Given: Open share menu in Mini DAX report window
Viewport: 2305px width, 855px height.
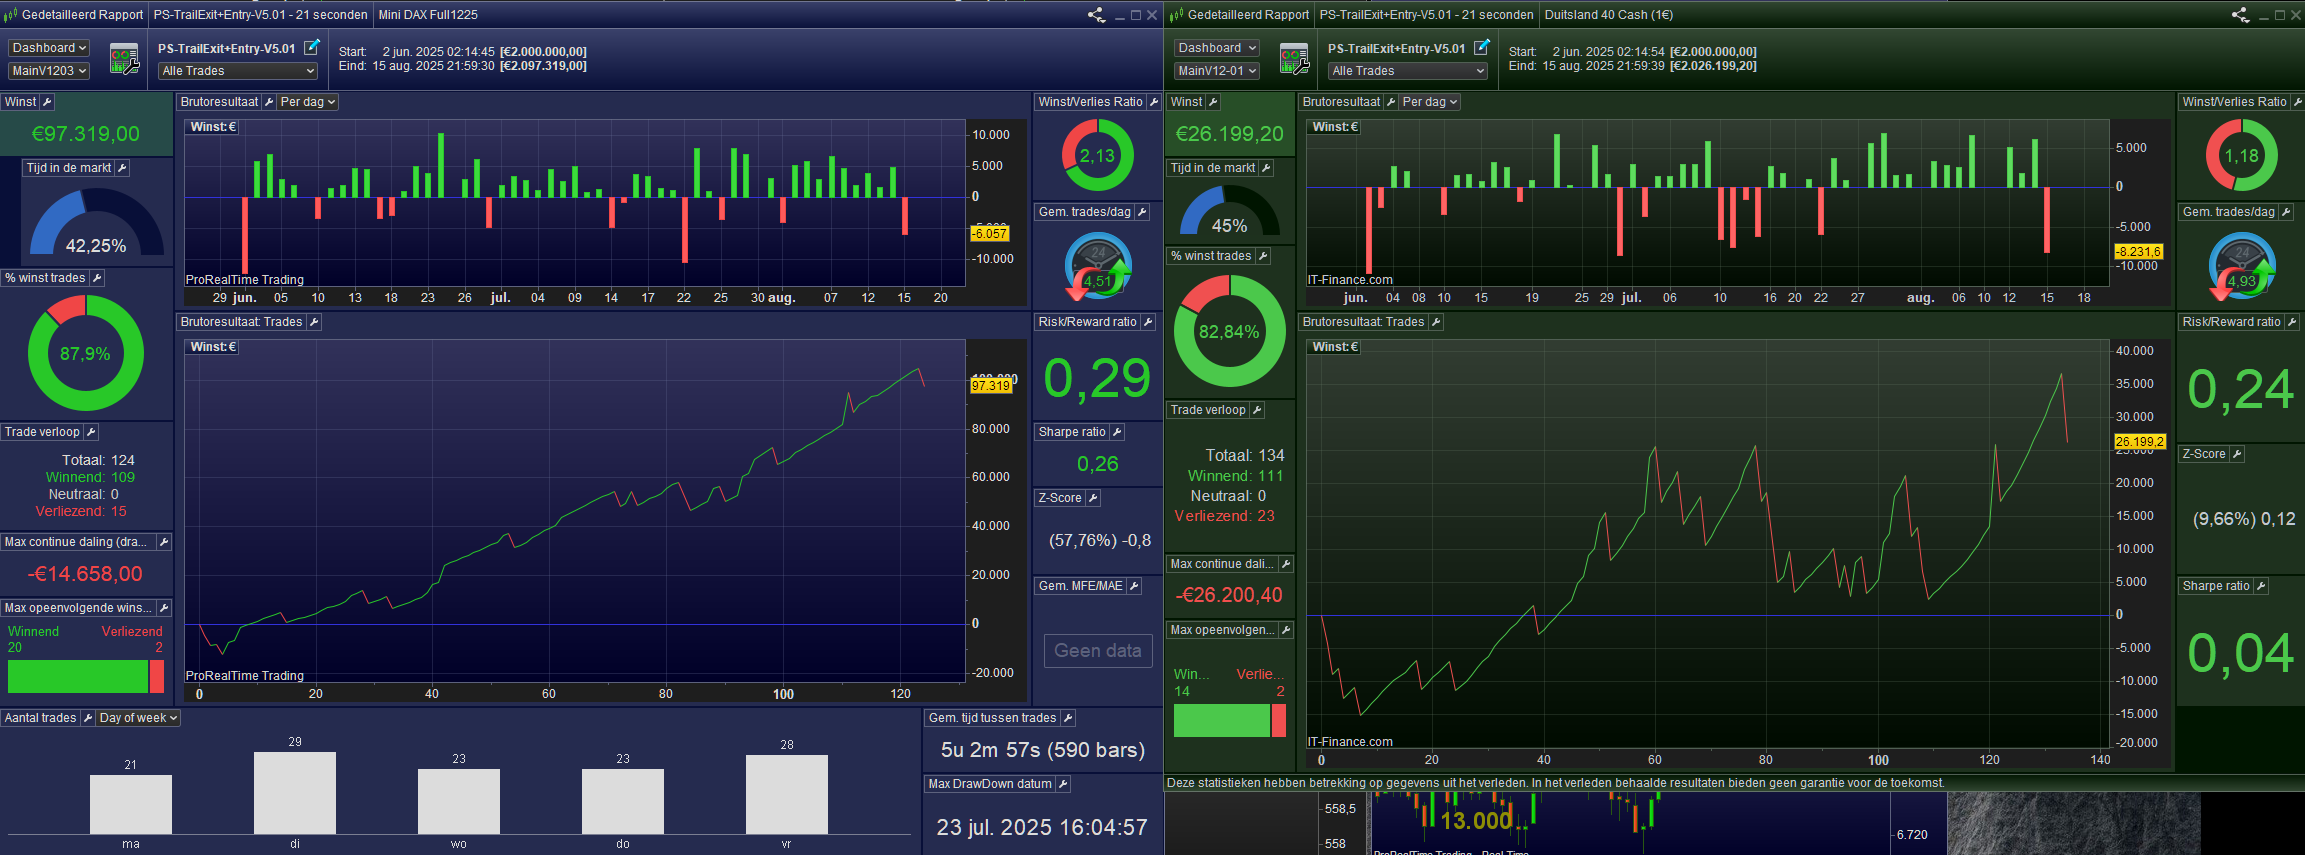Looking at the screenshot, I should coord(1096,15).
